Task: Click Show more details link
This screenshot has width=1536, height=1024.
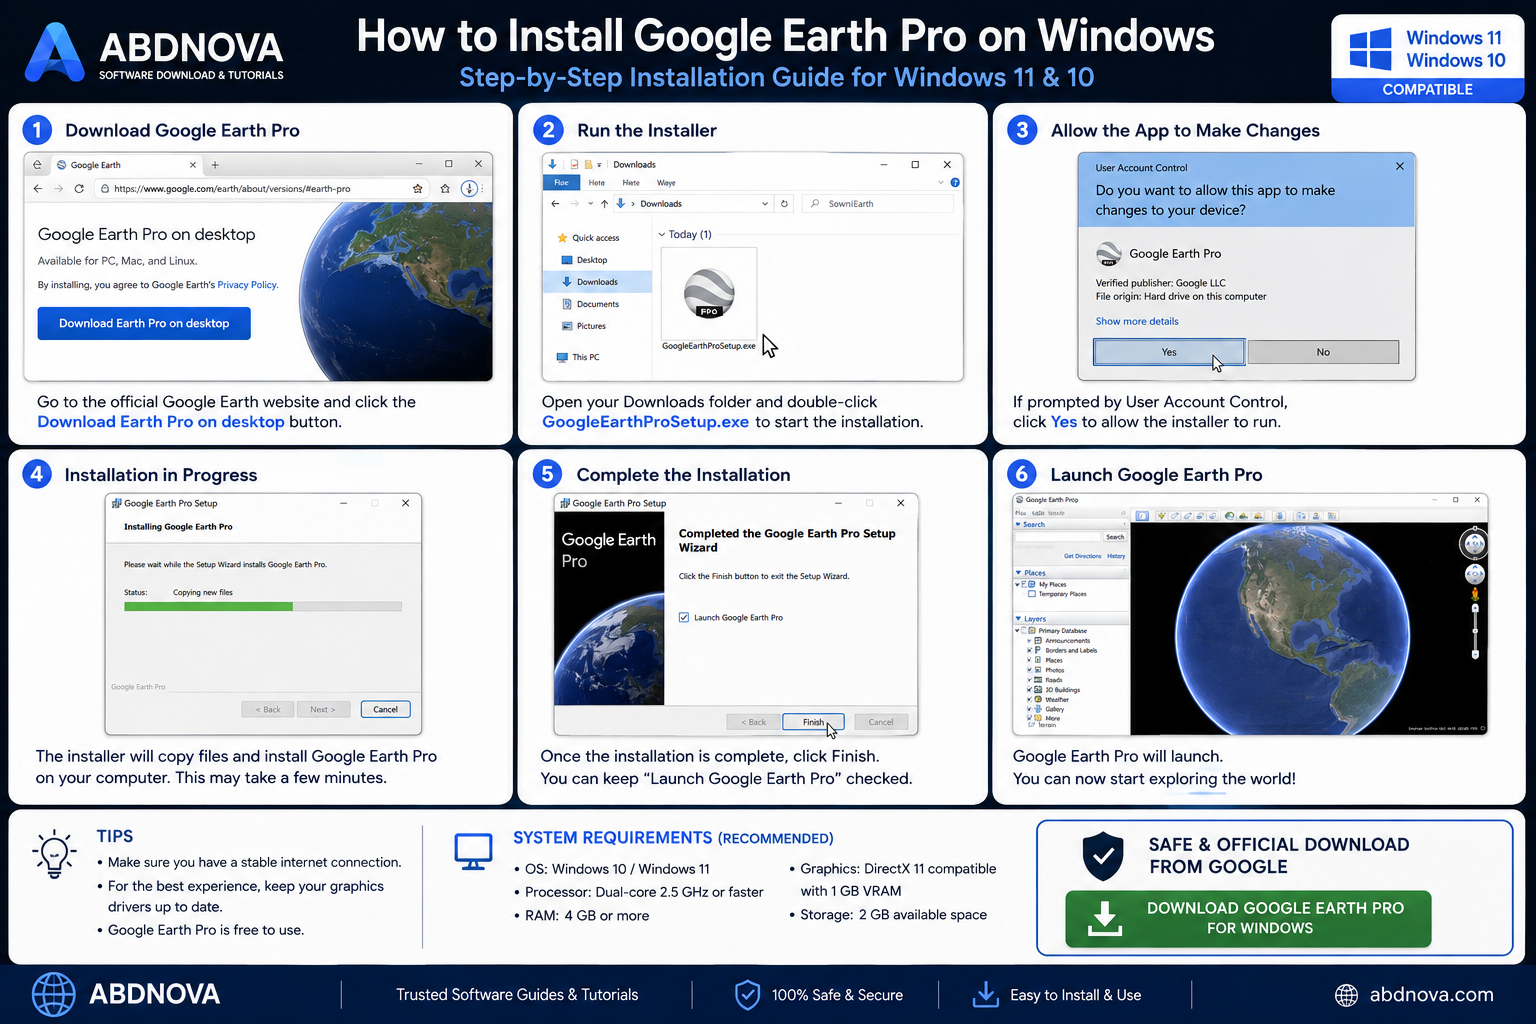Action: pos(1137,321)
